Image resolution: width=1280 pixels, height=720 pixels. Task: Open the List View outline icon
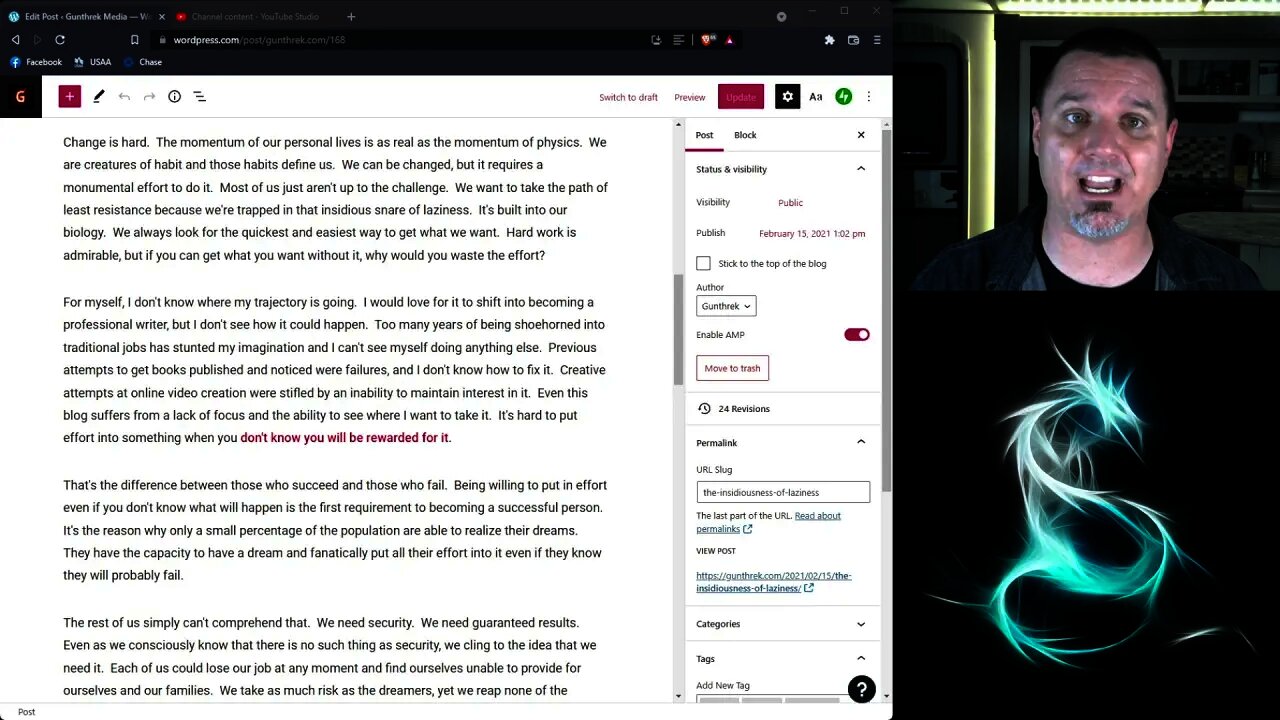tap(199, 96)
